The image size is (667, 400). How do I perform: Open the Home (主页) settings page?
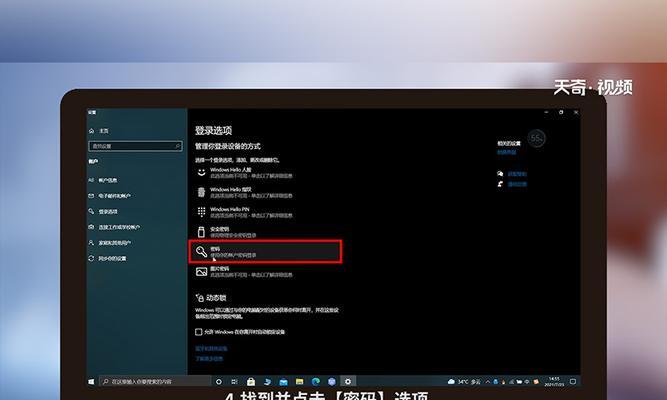tap(99, 131)
